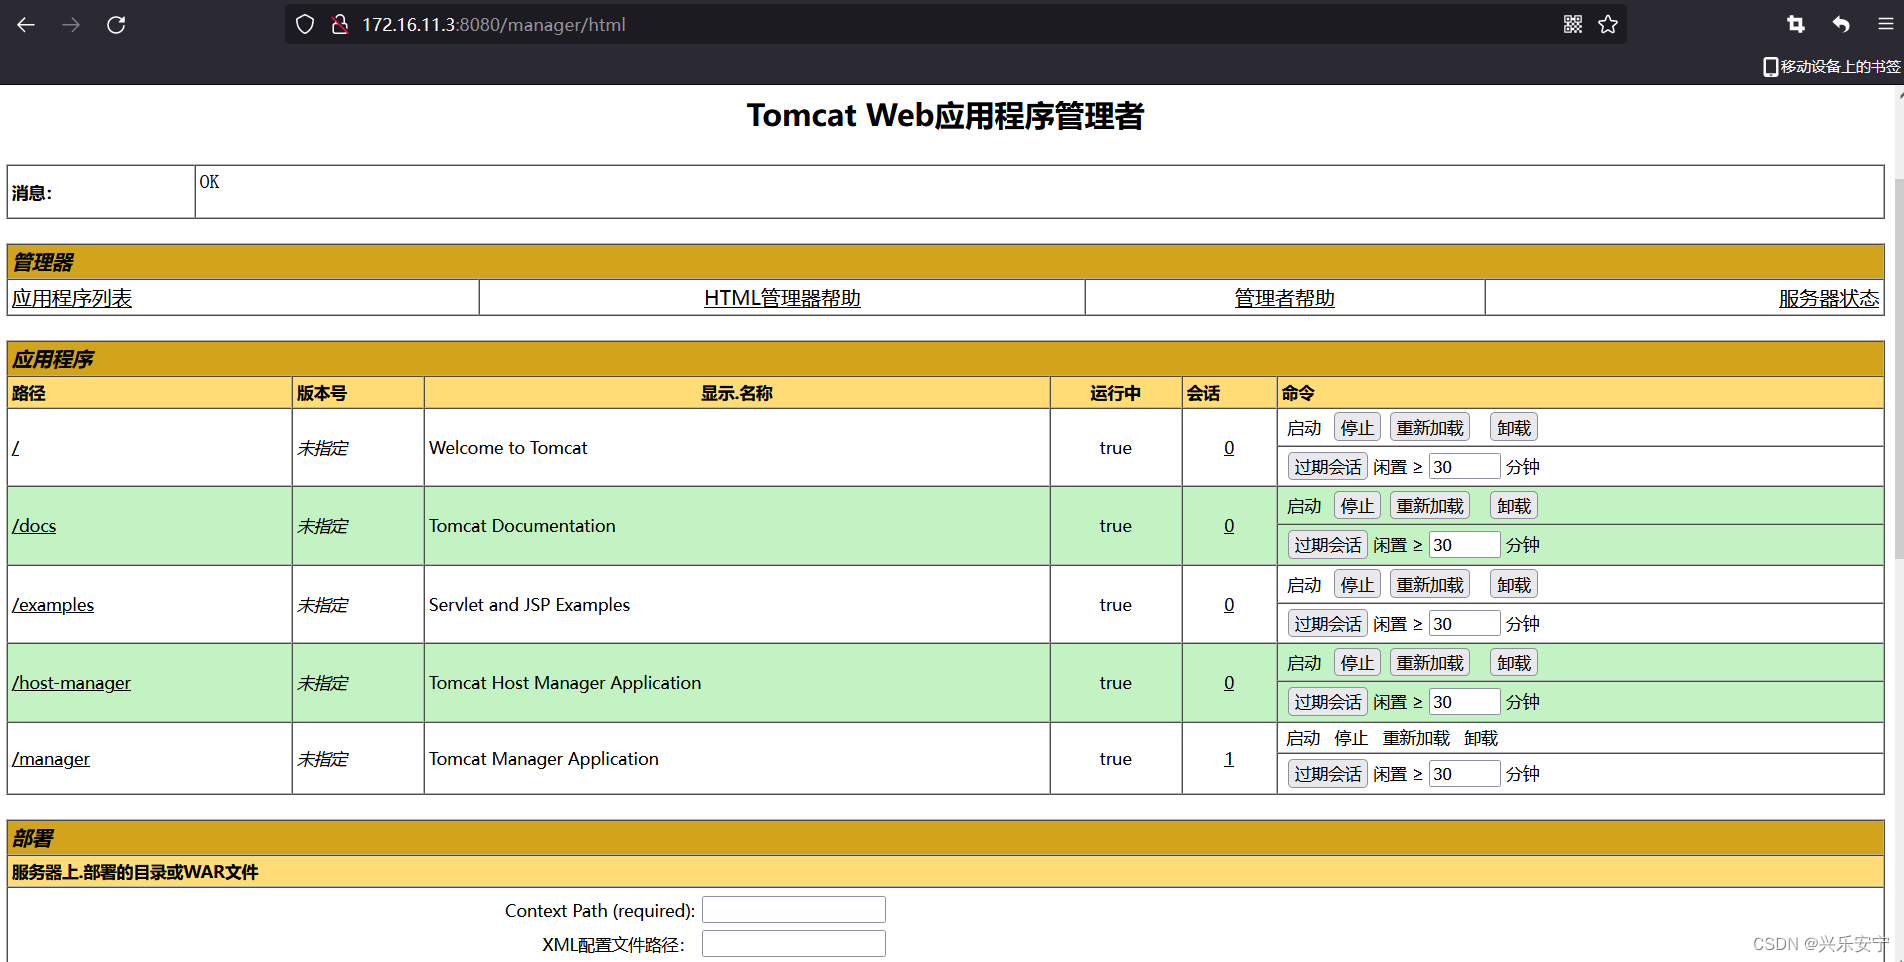Open the QR code icon in the address bar

pyautogui.click(x=1573, y=25)
